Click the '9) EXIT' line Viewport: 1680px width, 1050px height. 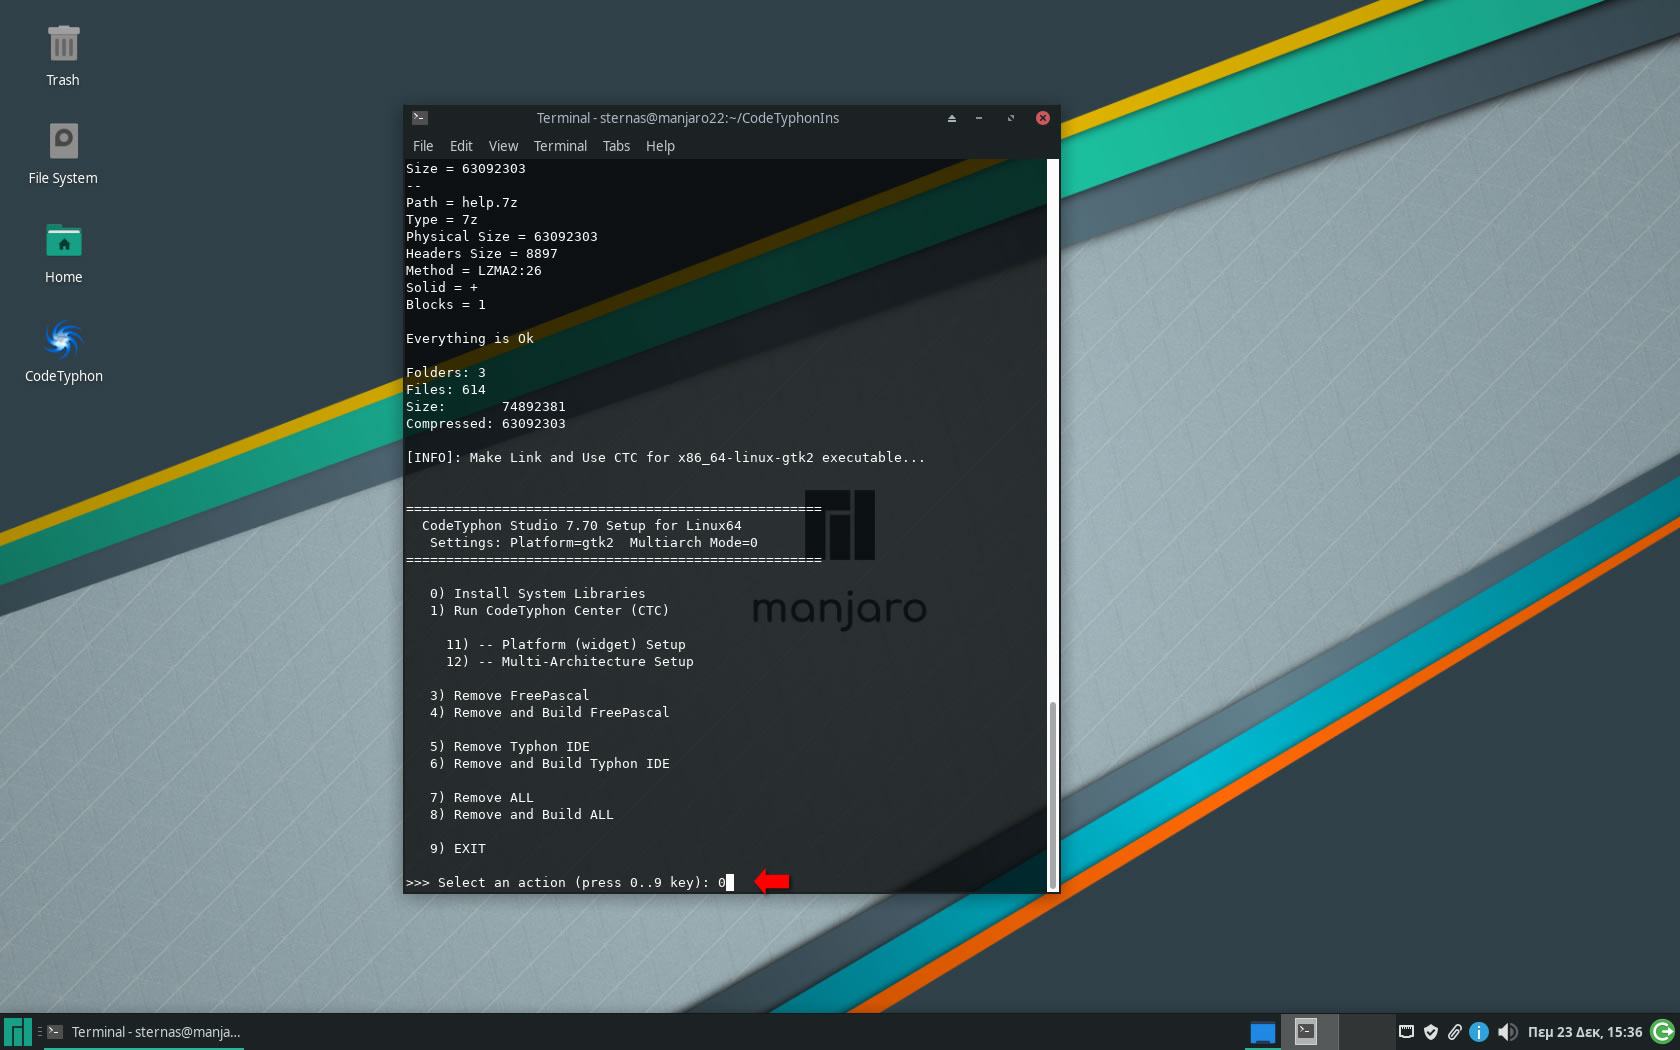click(x=458, y=848)
